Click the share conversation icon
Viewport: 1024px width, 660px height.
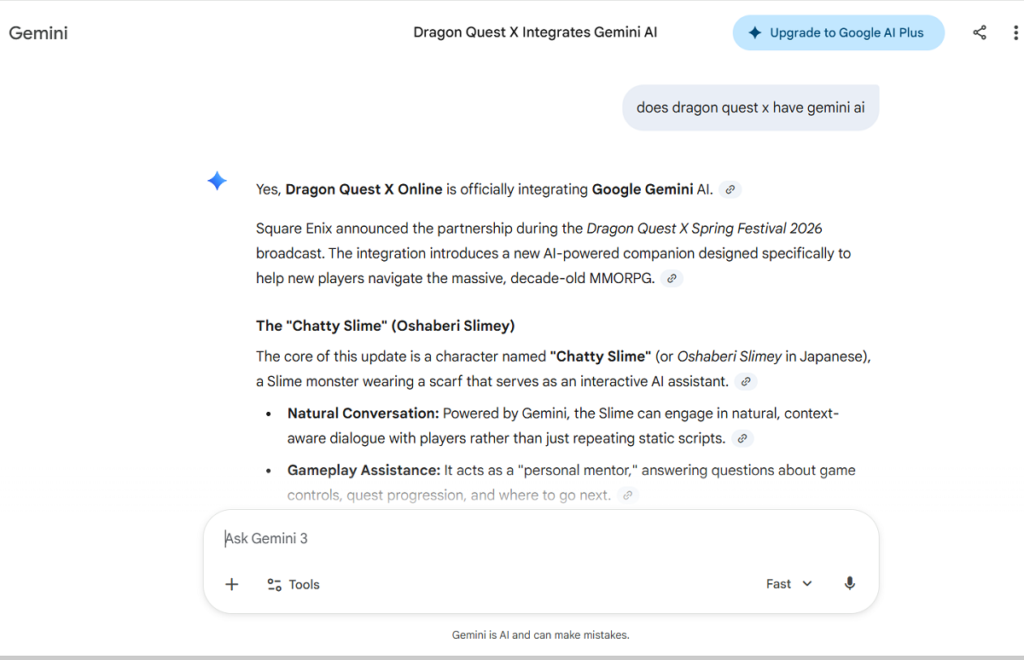(979, 33)
